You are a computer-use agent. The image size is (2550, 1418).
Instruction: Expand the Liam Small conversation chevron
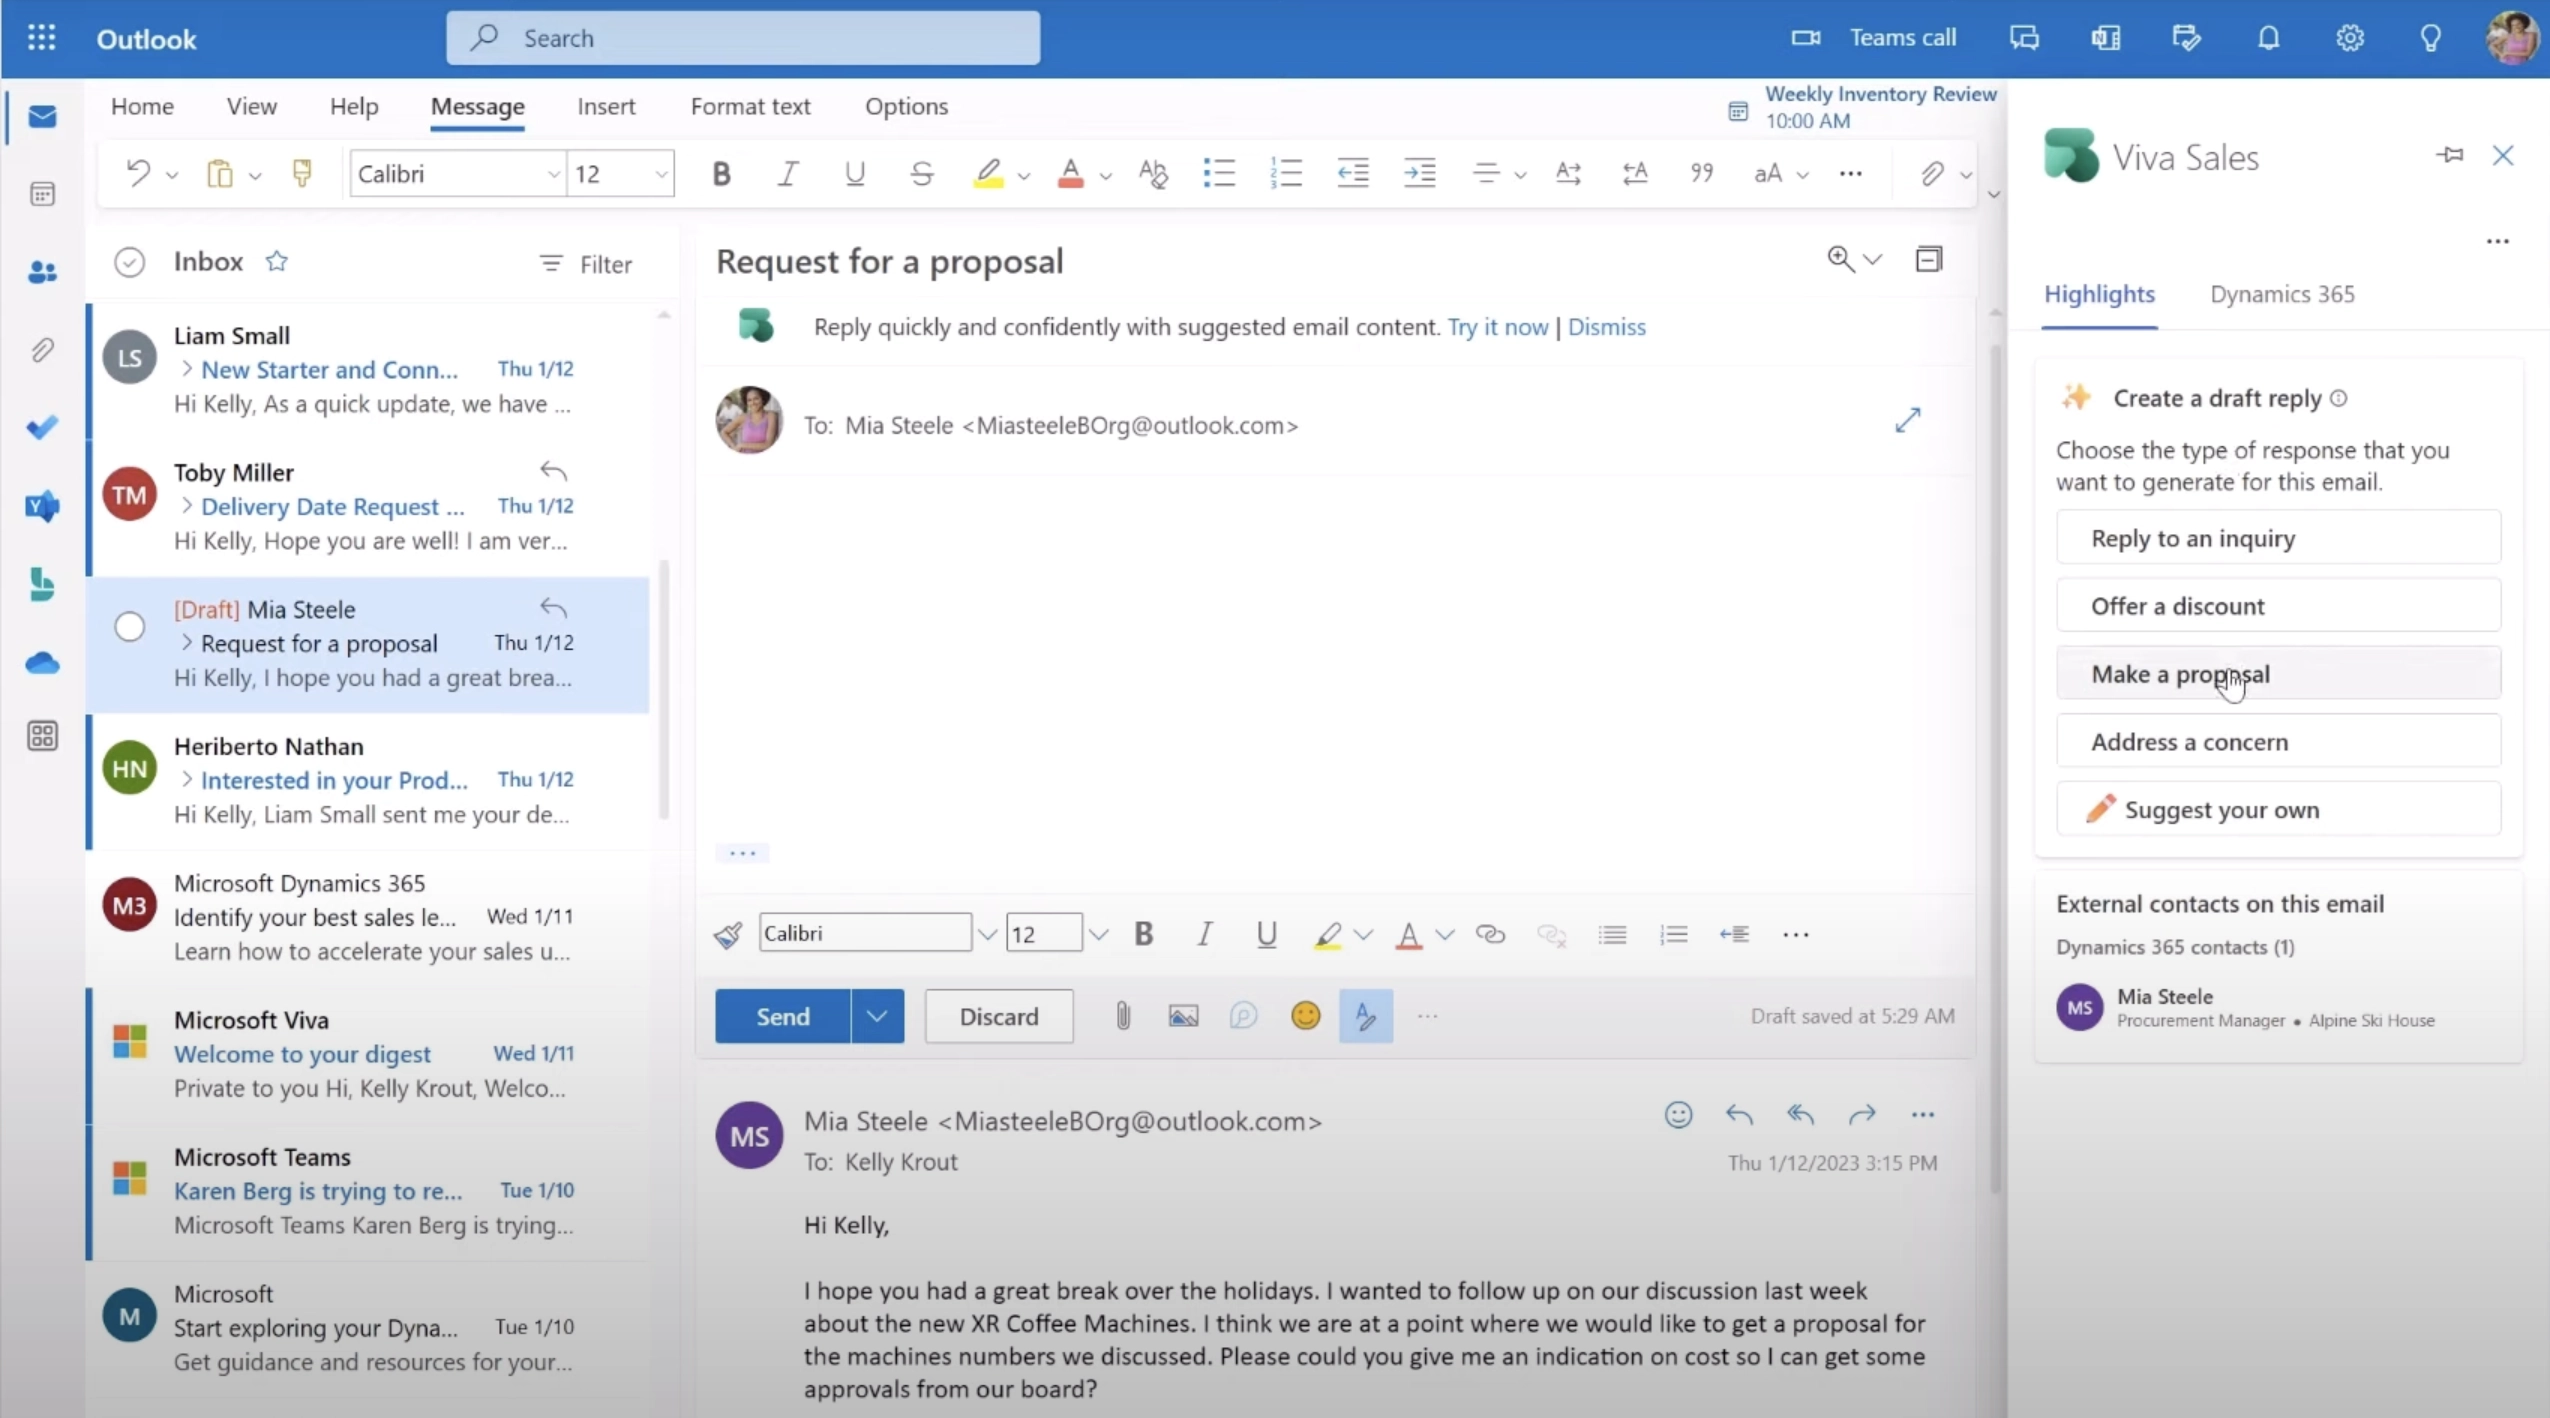186,369
